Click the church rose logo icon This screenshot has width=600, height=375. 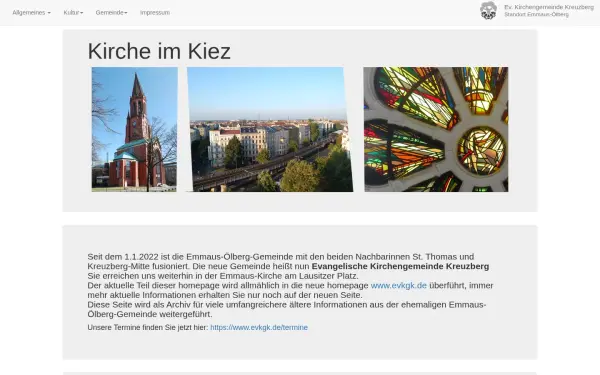pos(488,10)
